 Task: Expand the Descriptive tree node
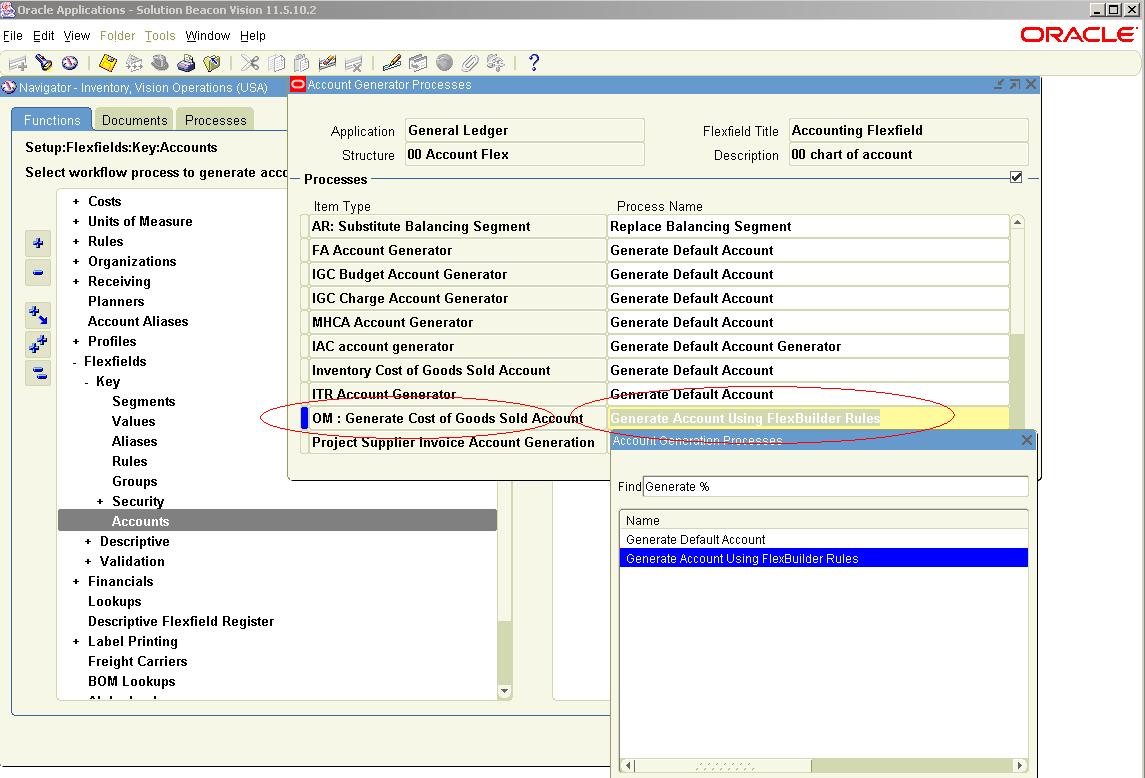(x=88, y=541)
